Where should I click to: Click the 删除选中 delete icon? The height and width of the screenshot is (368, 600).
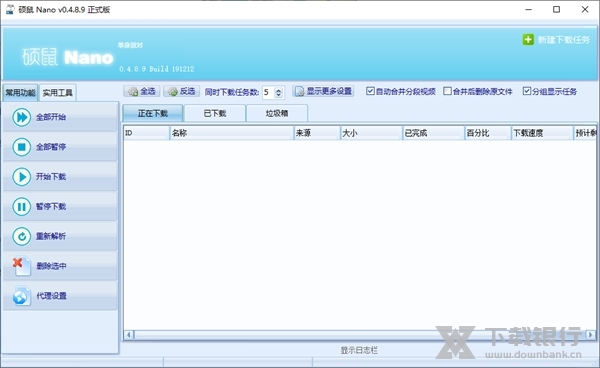[x=21, y=266]
